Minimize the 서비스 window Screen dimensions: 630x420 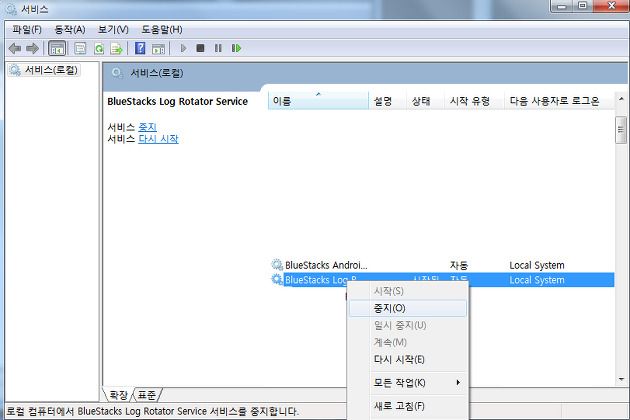tap(562, 6)
